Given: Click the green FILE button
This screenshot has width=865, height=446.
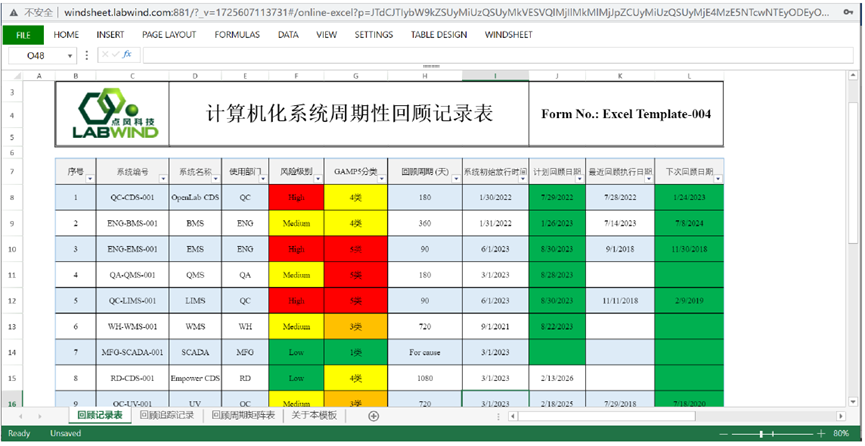Looking at the screenshot, I should click(x=23, y=34).
